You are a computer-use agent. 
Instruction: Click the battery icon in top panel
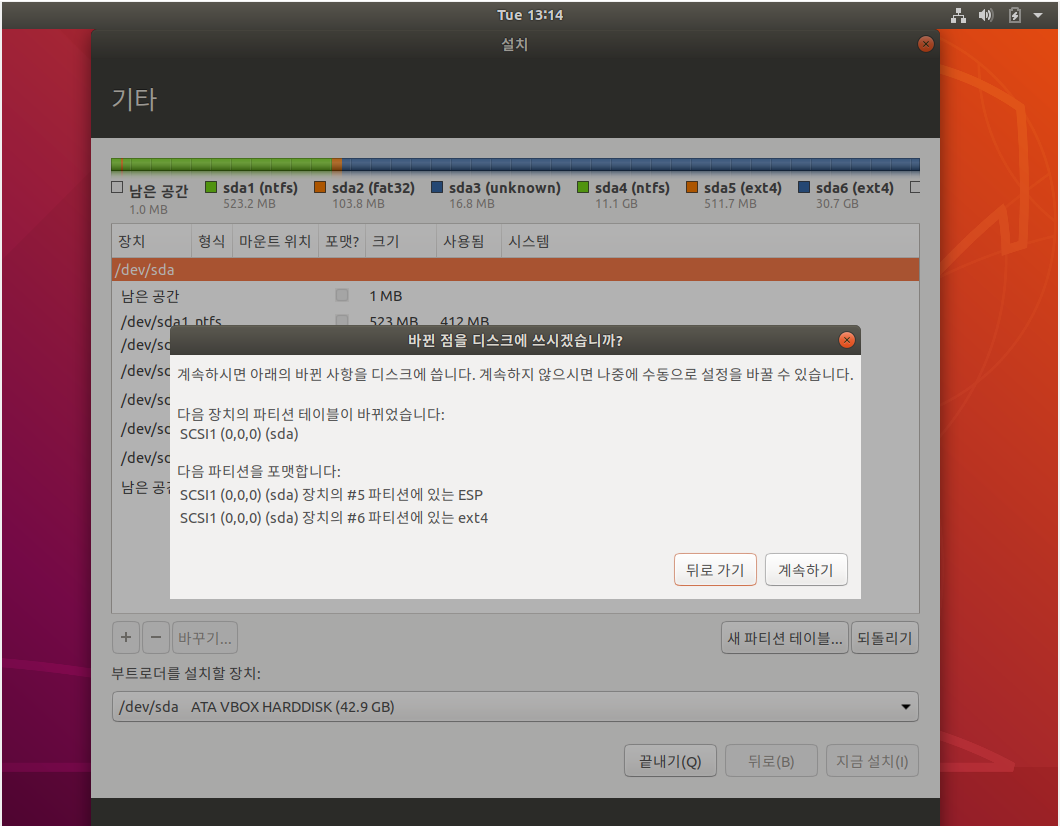[x=1015, y=15]
